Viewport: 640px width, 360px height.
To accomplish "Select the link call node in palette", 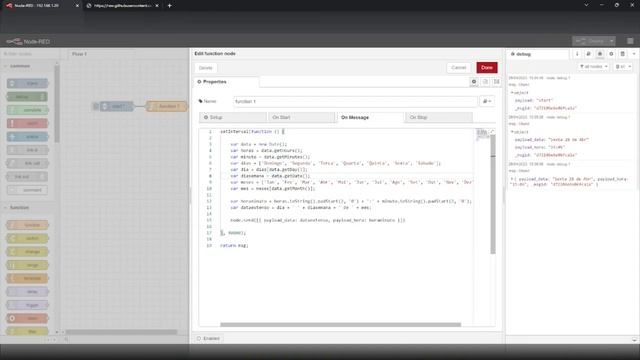I will [x=27, y=163].
